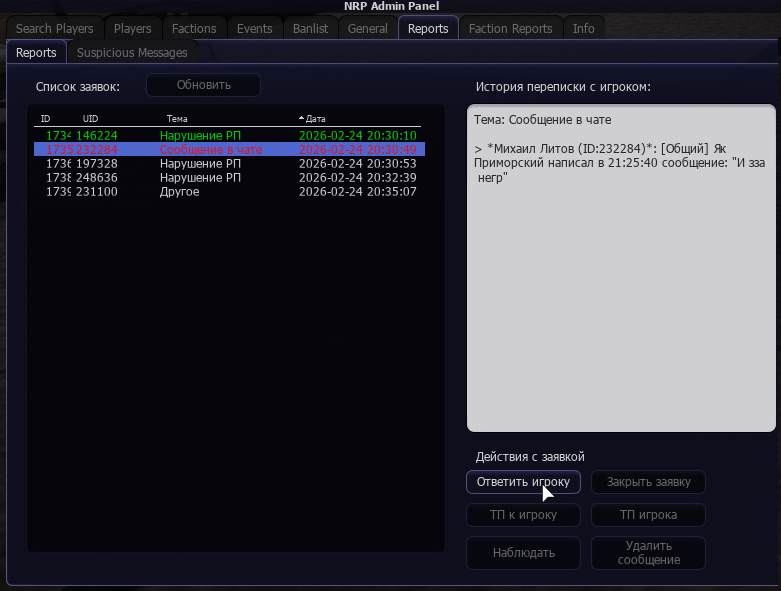The width and height of the screenshot is (781, 591).
Task: Switch to Suspicious Messages sub-tab
Action: (132, 53)
